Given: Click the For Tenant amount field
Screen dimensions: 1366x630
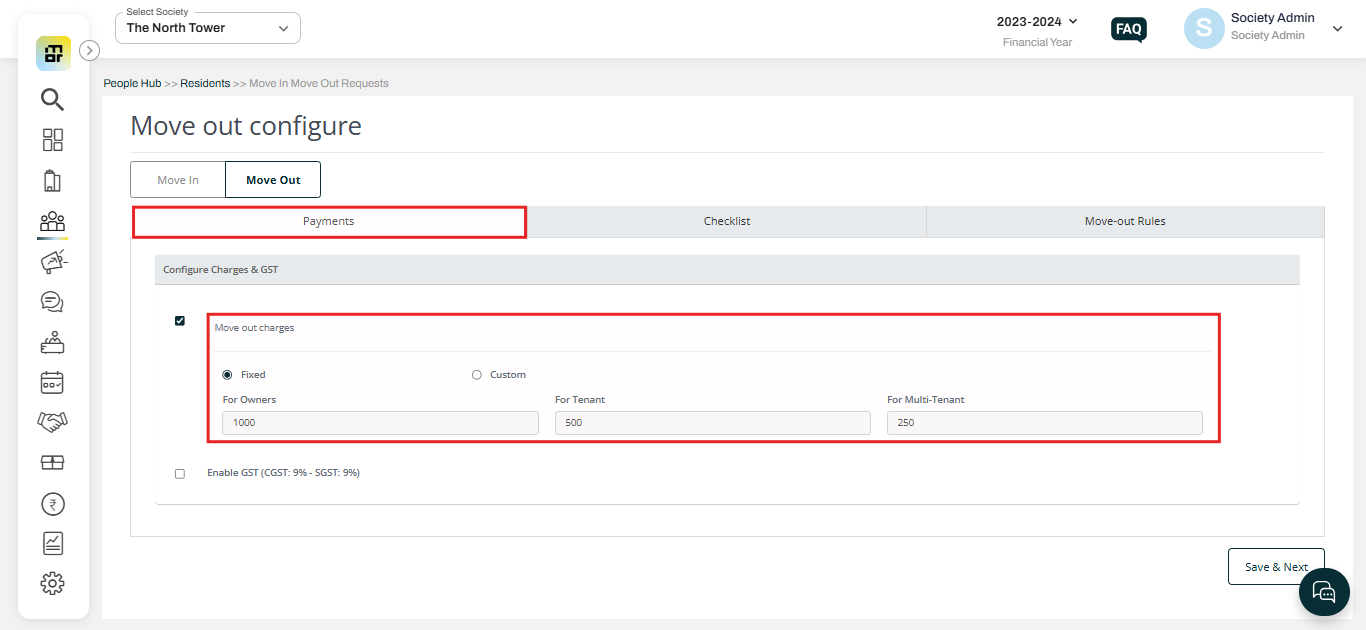Looking at the screenshot, I should (713, 423).
